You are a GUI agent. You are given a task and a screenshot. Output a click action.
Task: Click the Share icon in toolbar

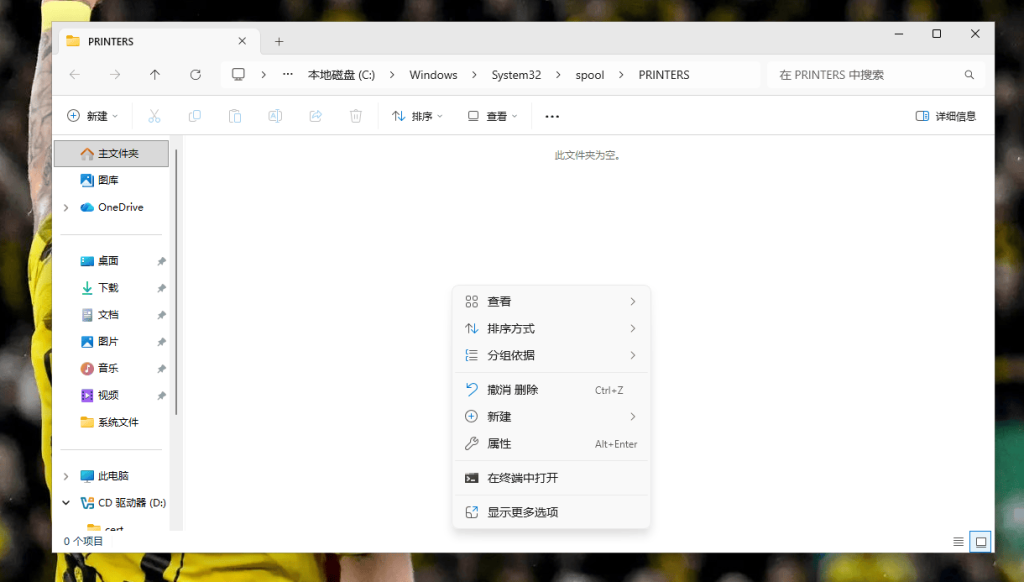pyautogui.click(x=315, y=116)
